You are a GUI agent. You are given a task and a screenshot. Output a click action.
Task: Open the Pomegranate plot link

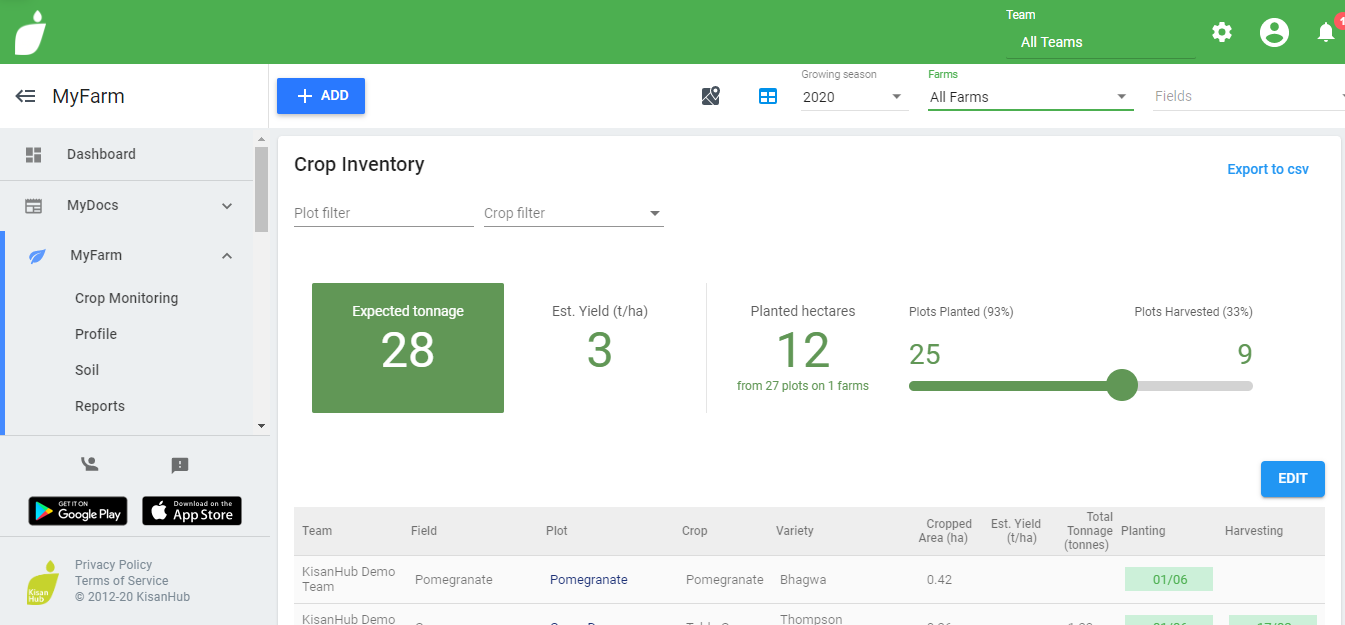(x=589, y=579)
